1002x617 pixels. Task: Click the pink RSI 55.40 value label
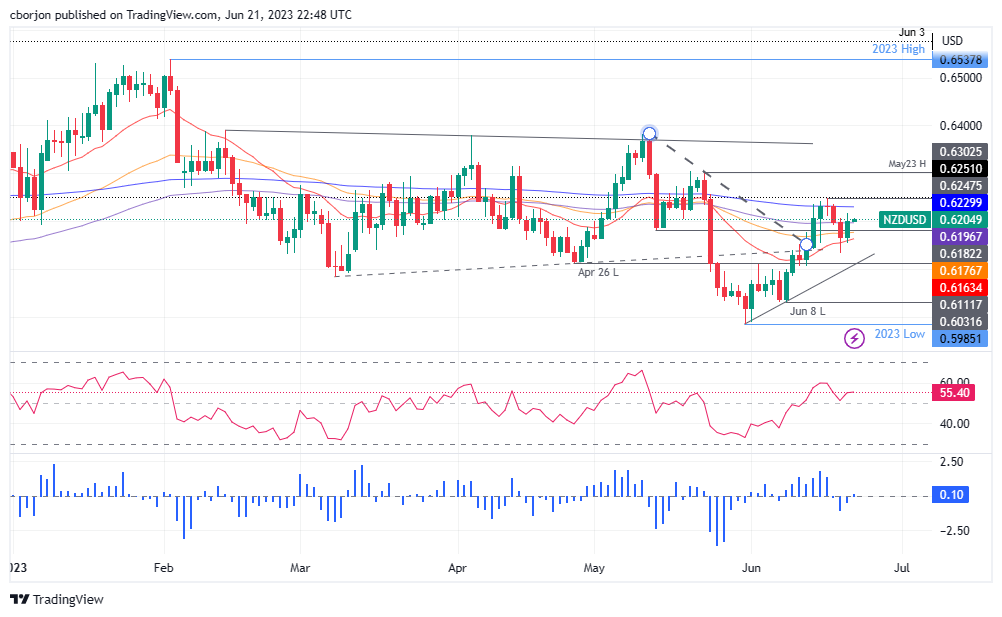pyautogui.click(x=958, y=396)
